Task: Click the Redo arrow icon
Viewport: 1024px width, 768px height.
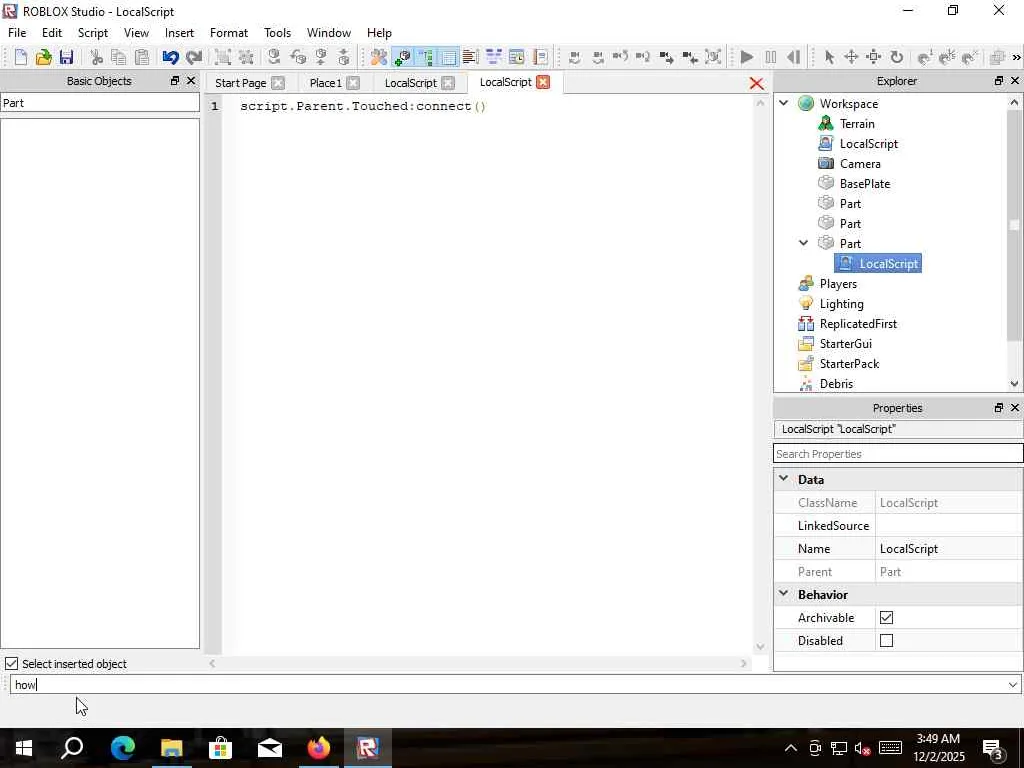Action: [x=193, y=57]
